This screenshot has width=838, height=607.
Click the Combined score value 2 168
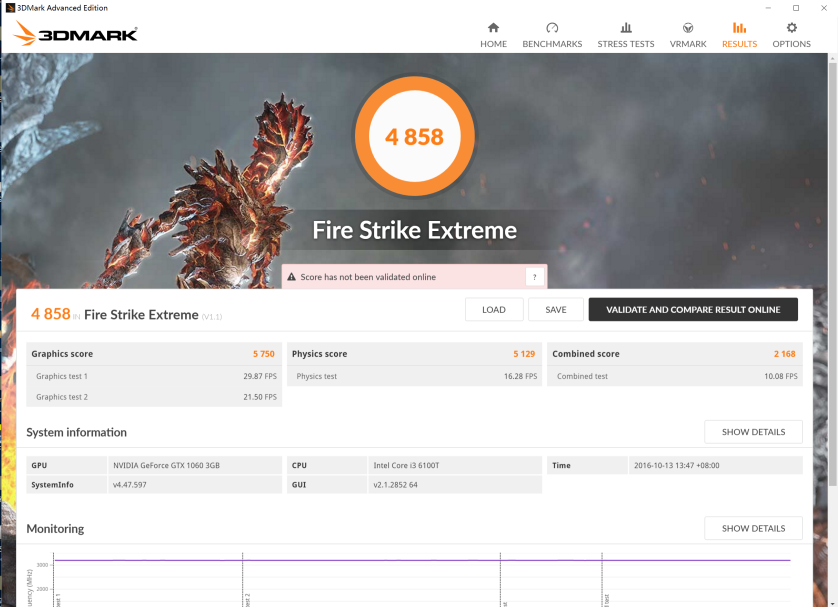pyautogui.click(x=784, y=354)
